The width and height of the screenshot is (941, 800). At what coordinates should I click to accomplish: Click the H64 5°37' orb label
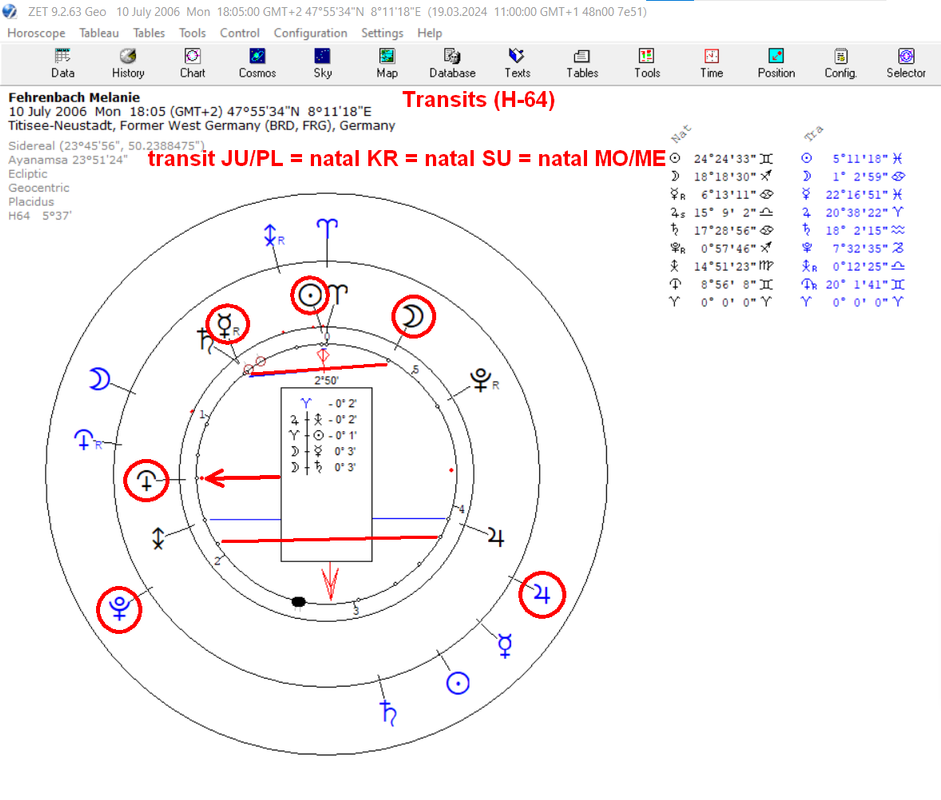coord(40,215)
